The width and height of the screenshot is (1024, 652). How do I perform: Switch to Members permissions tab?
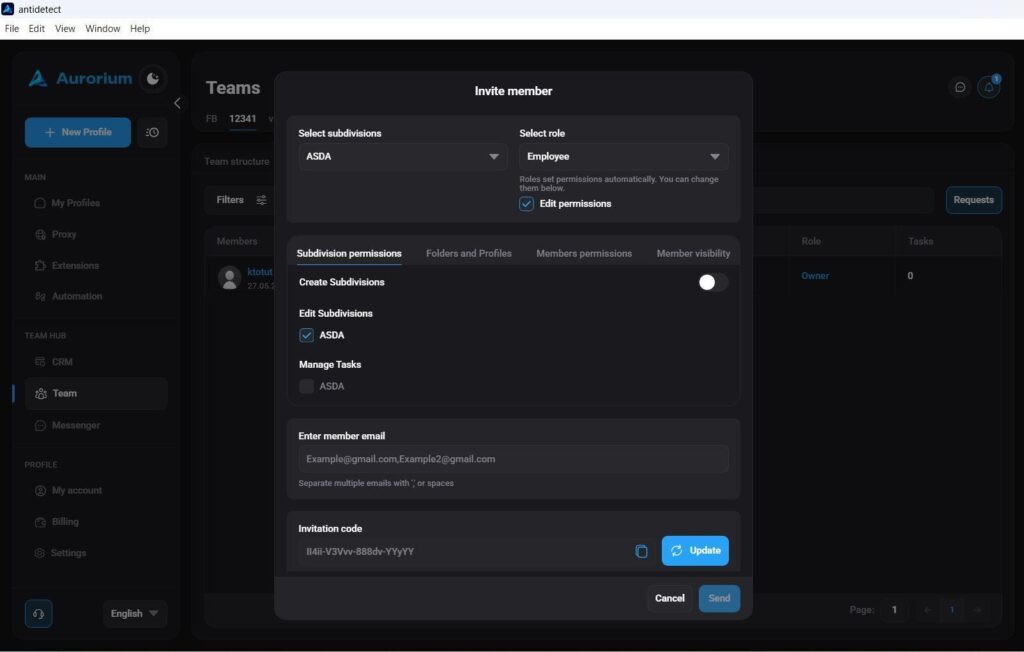point(584,253)
